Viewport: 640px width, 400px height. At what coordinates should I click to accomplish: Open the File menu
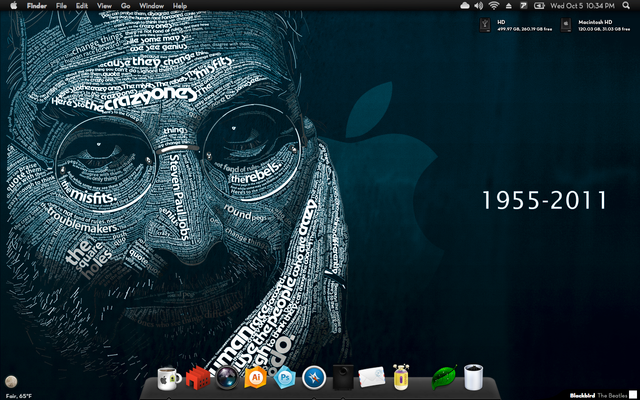click(62, 6)
